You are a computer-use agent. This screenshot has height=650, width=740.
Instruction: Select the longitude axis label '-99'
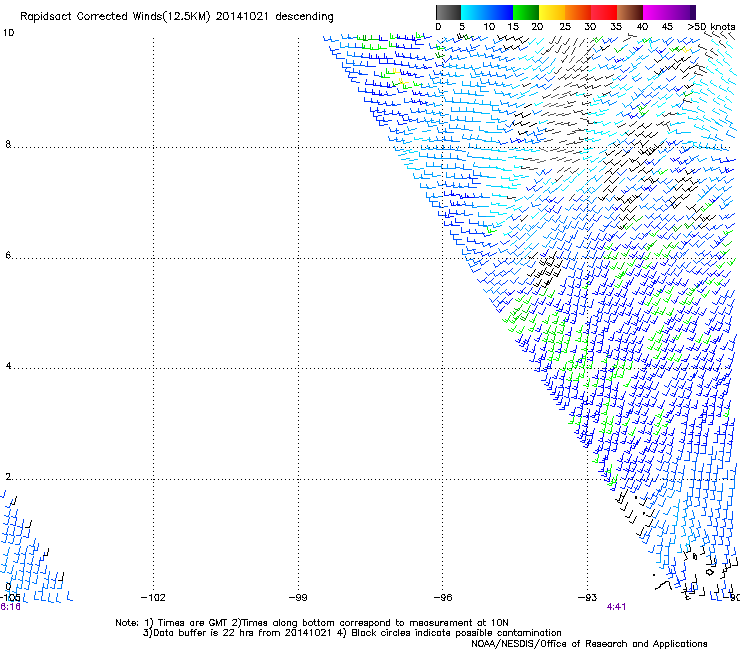[298, 598]
